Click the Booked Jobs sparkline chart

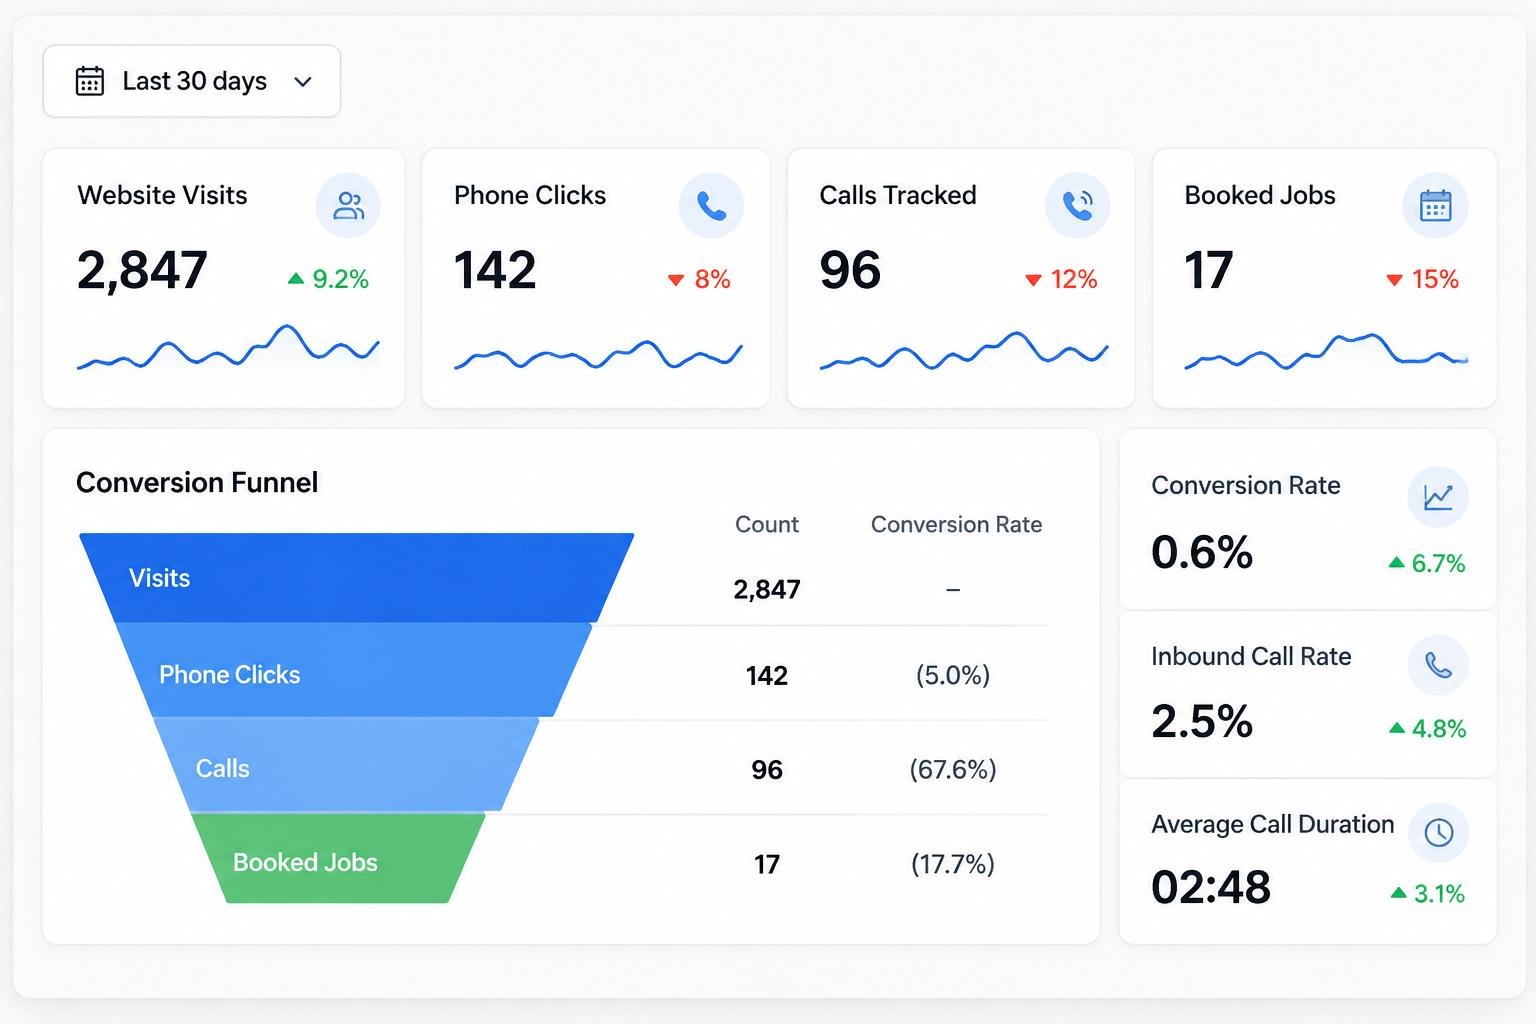(1326, 352)
